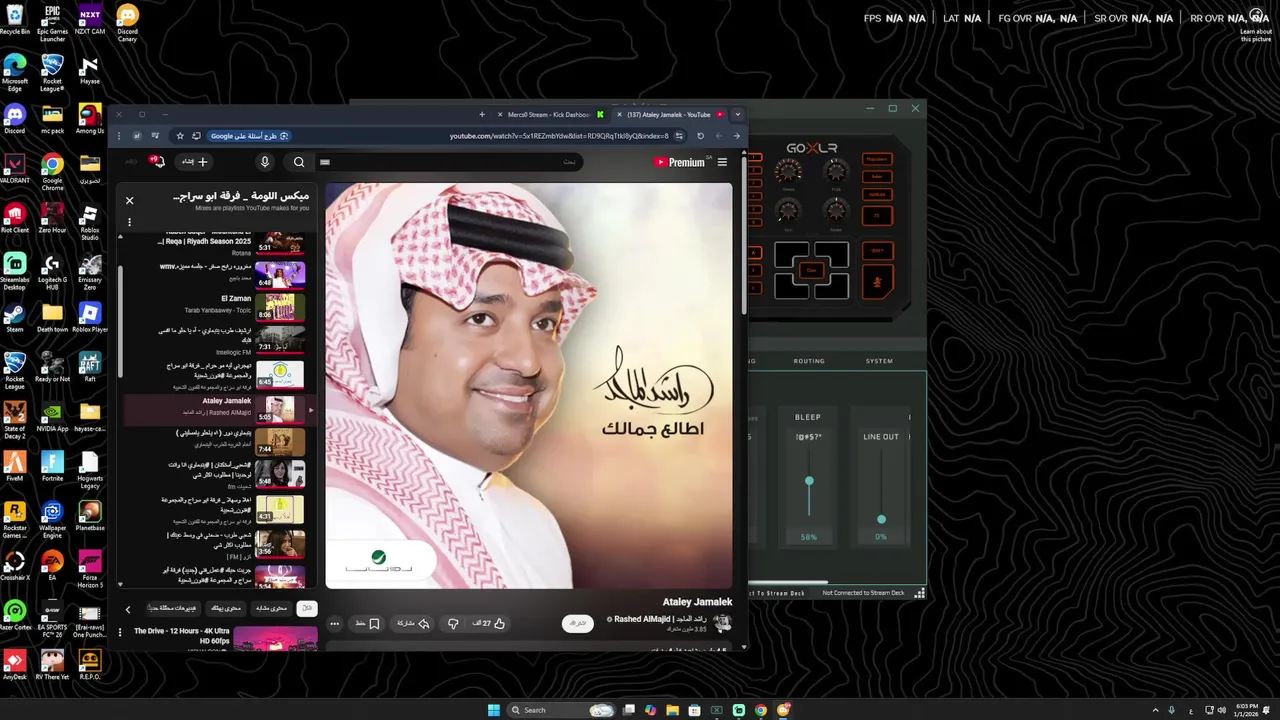Click the Windows taskbar Search box
Image resolution: width=1280 pixels, height=720 pixels.
point(562,710)
